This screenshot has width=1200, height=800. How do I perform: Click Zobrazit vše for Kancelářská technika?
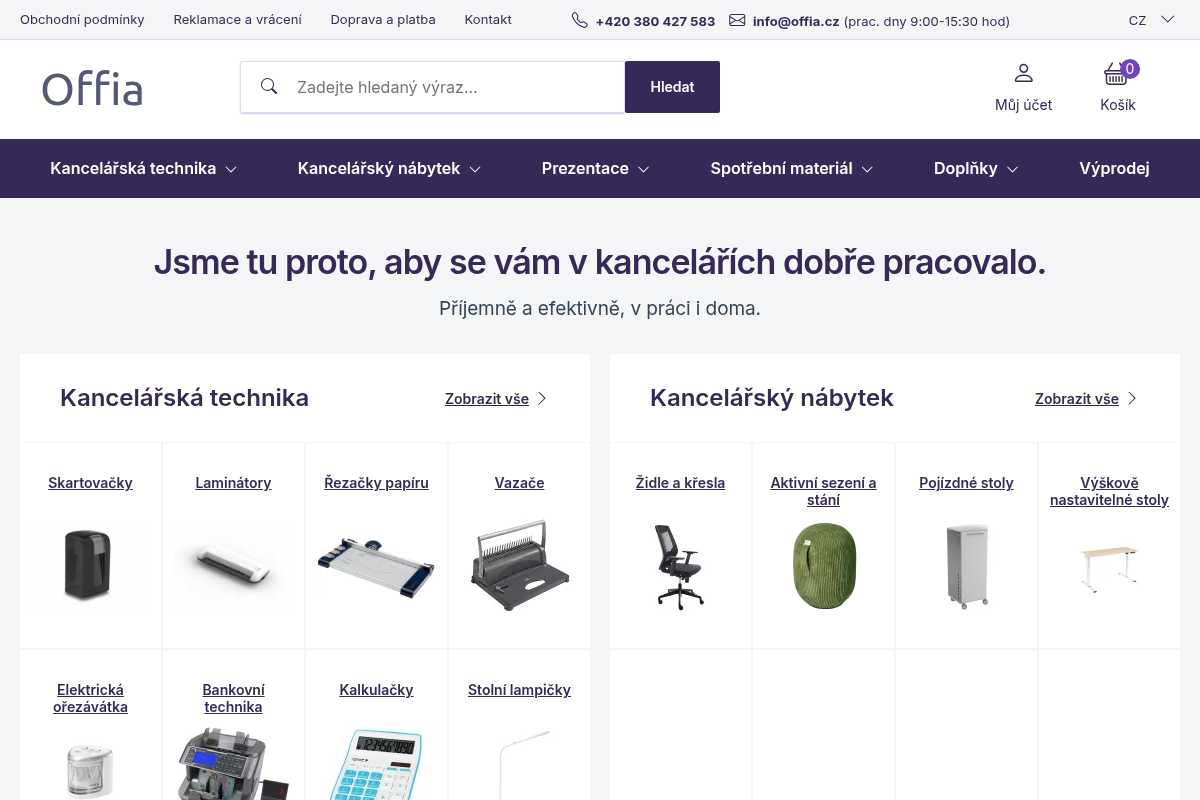[487, 399]
